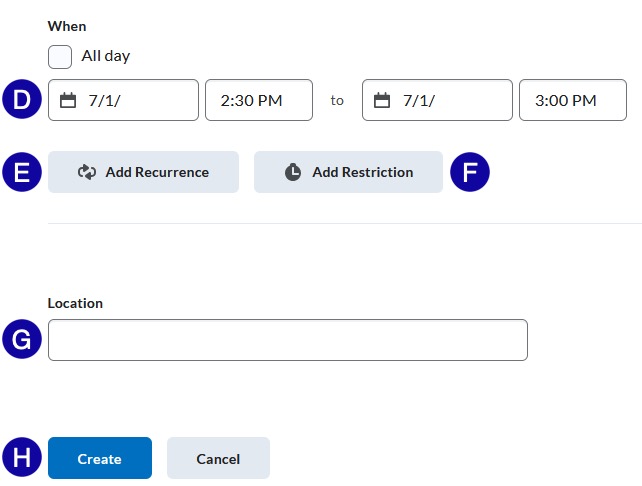Click the Add Restriction button

pyautogui.click(x=348, y=172)
